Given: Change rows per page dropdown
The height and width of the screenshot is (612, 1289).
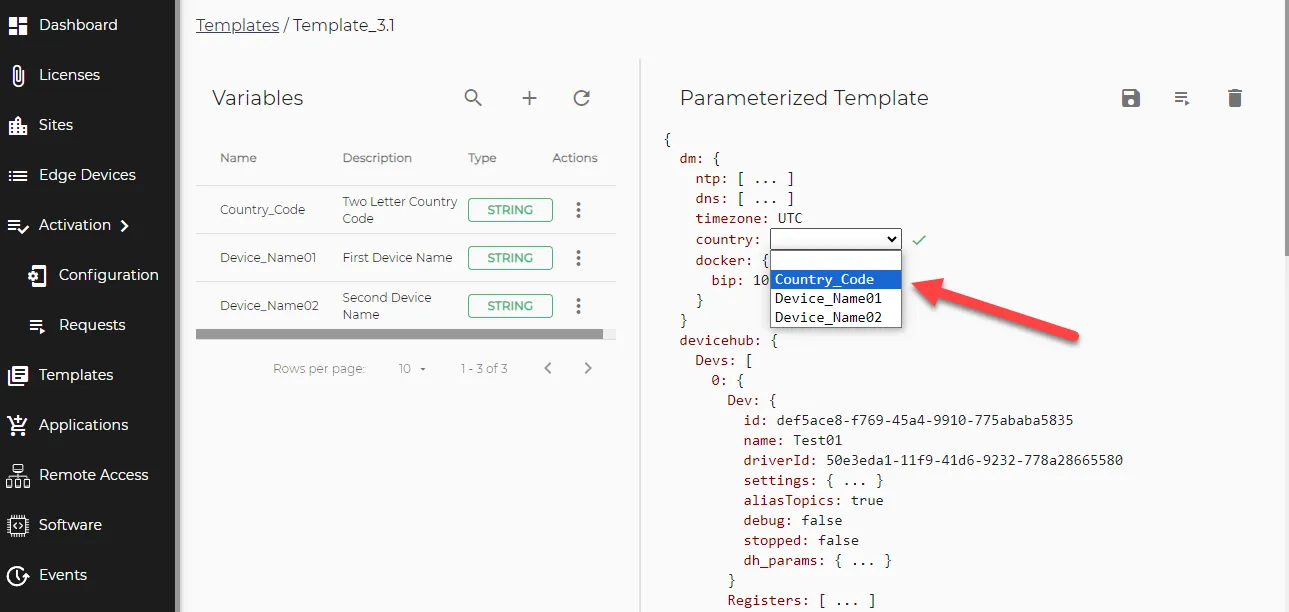Looking at the screenshot, I should (x=412, y=369).
